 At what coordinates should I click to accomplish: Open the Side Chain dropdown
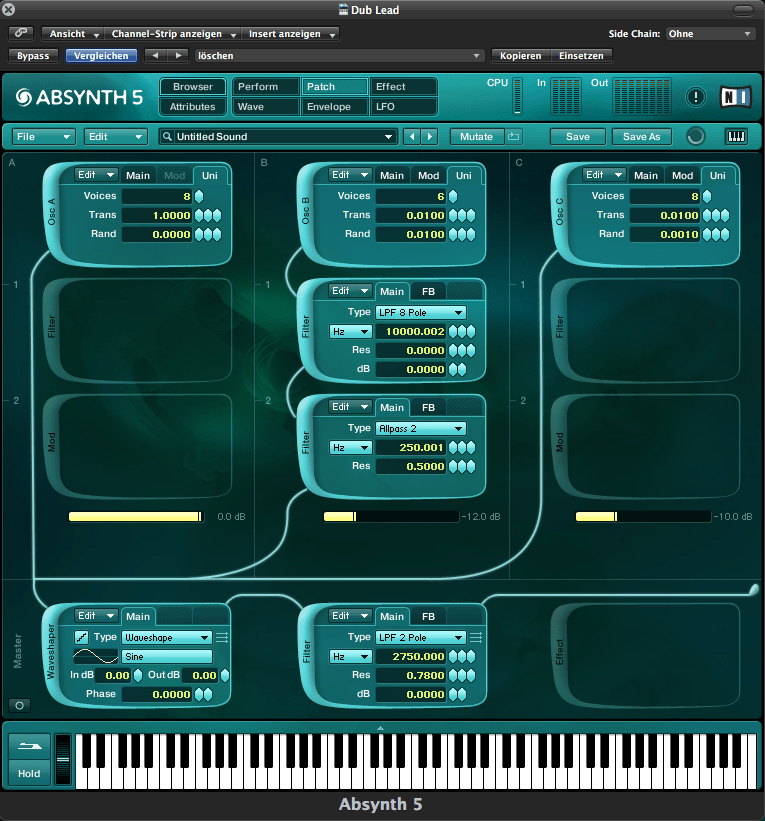(x=710, y=33)
